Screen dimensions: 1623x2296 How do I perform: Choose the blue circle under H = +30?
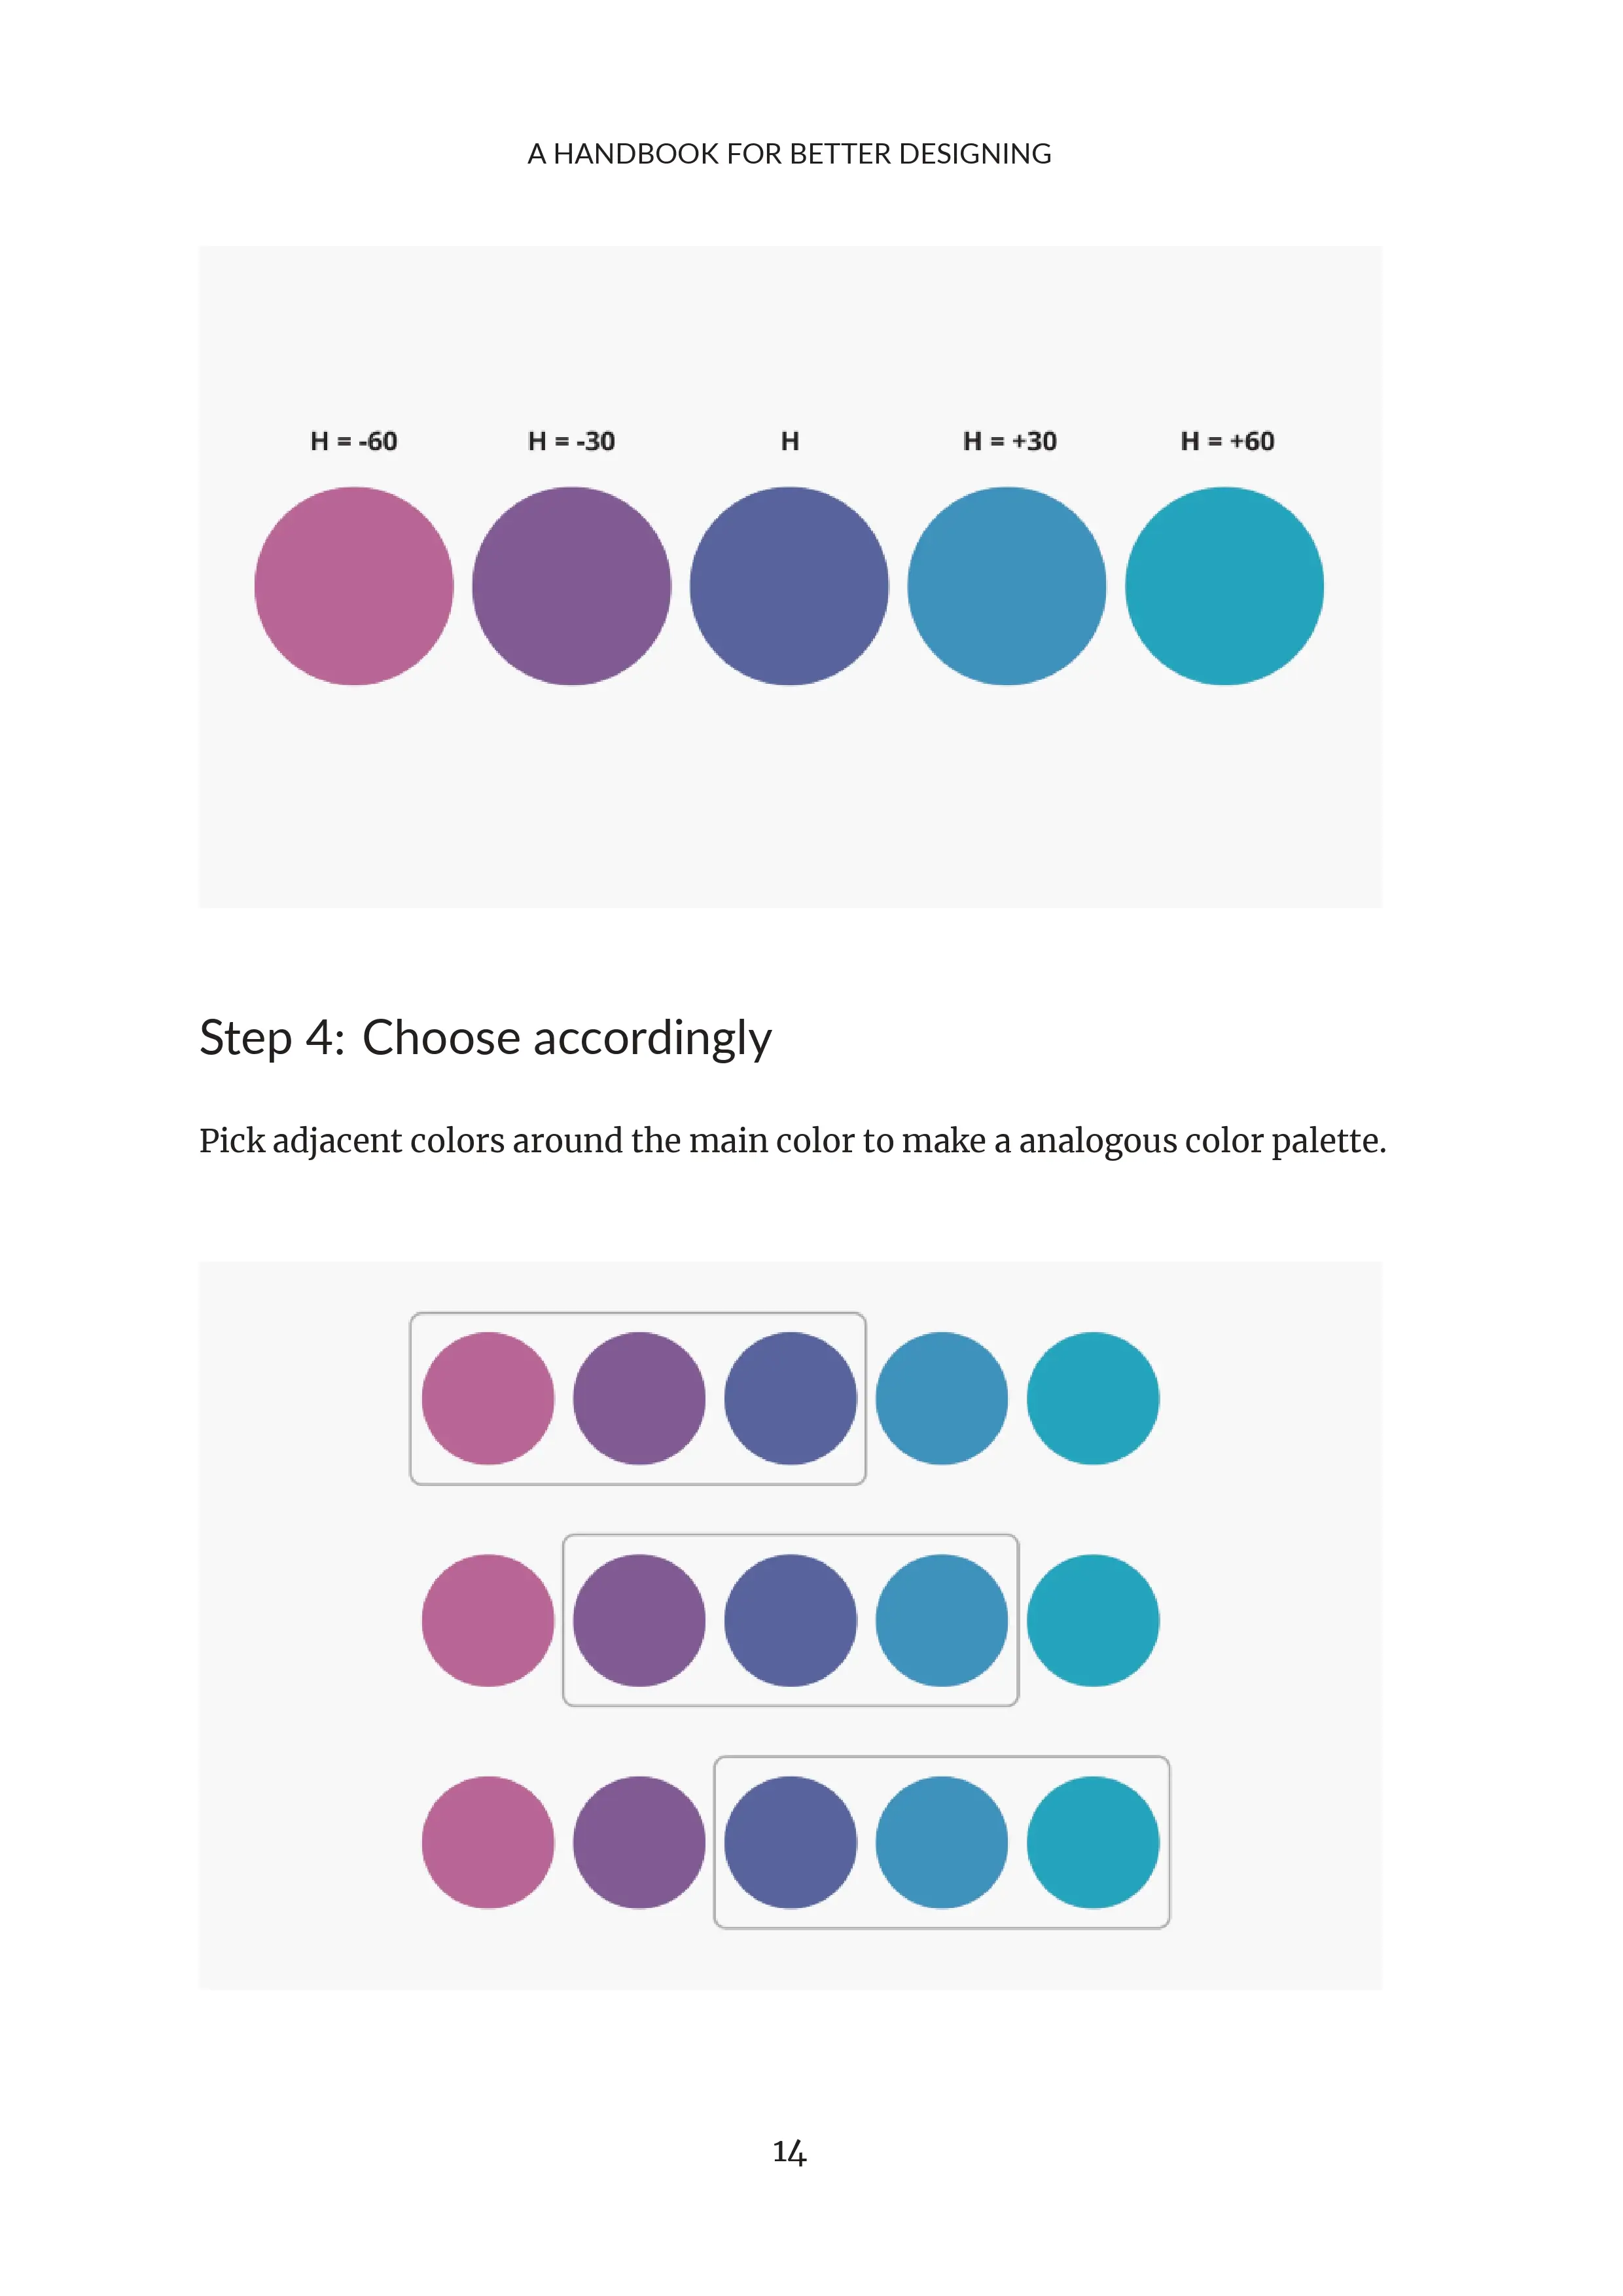point(1007,586)
